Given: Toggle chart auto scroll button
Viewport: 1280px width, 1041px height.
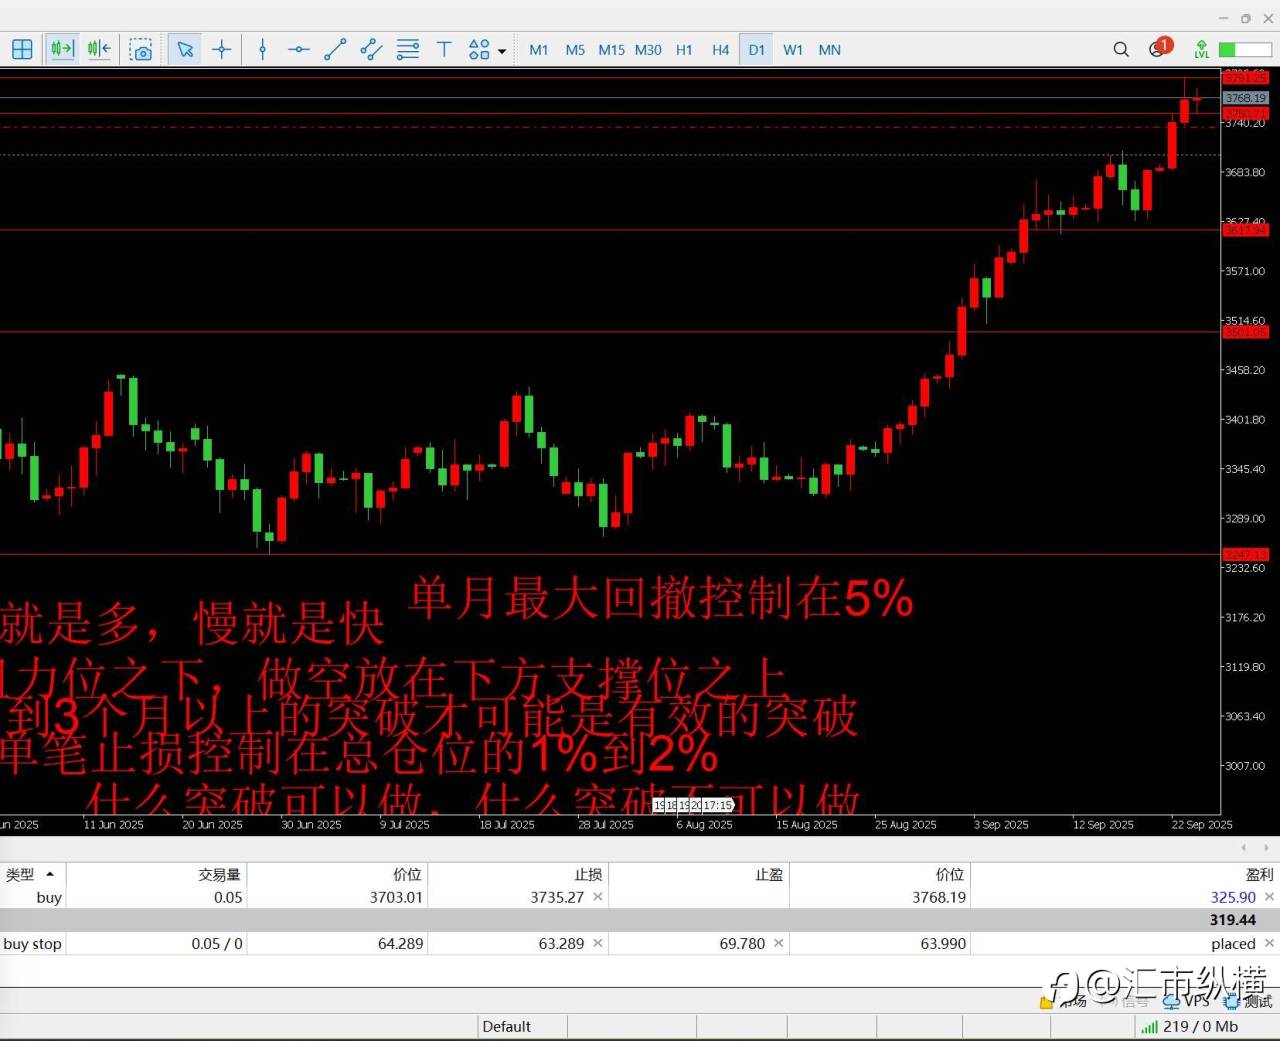Looking at the screenshot, I should 62,49.
